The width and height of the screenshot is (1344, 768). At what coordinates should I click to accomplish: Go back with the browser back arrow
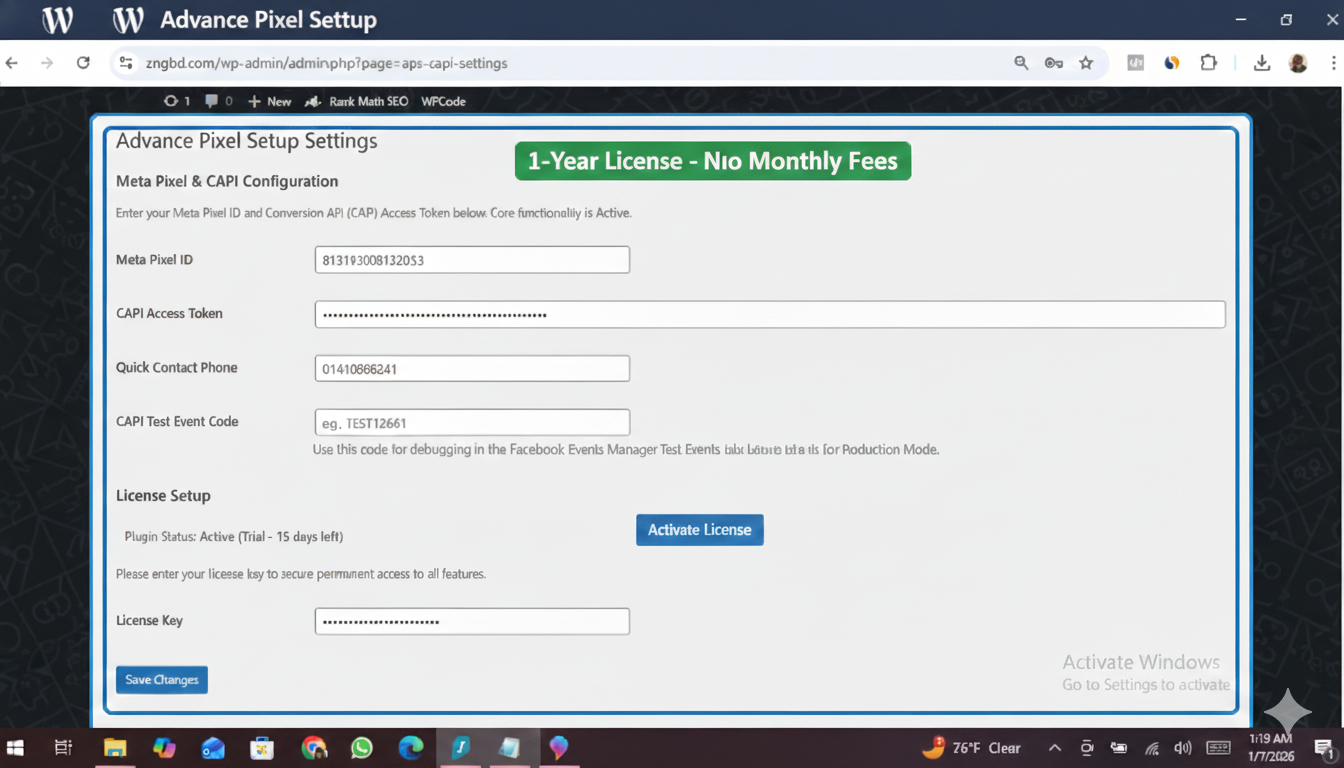(12, 63)
